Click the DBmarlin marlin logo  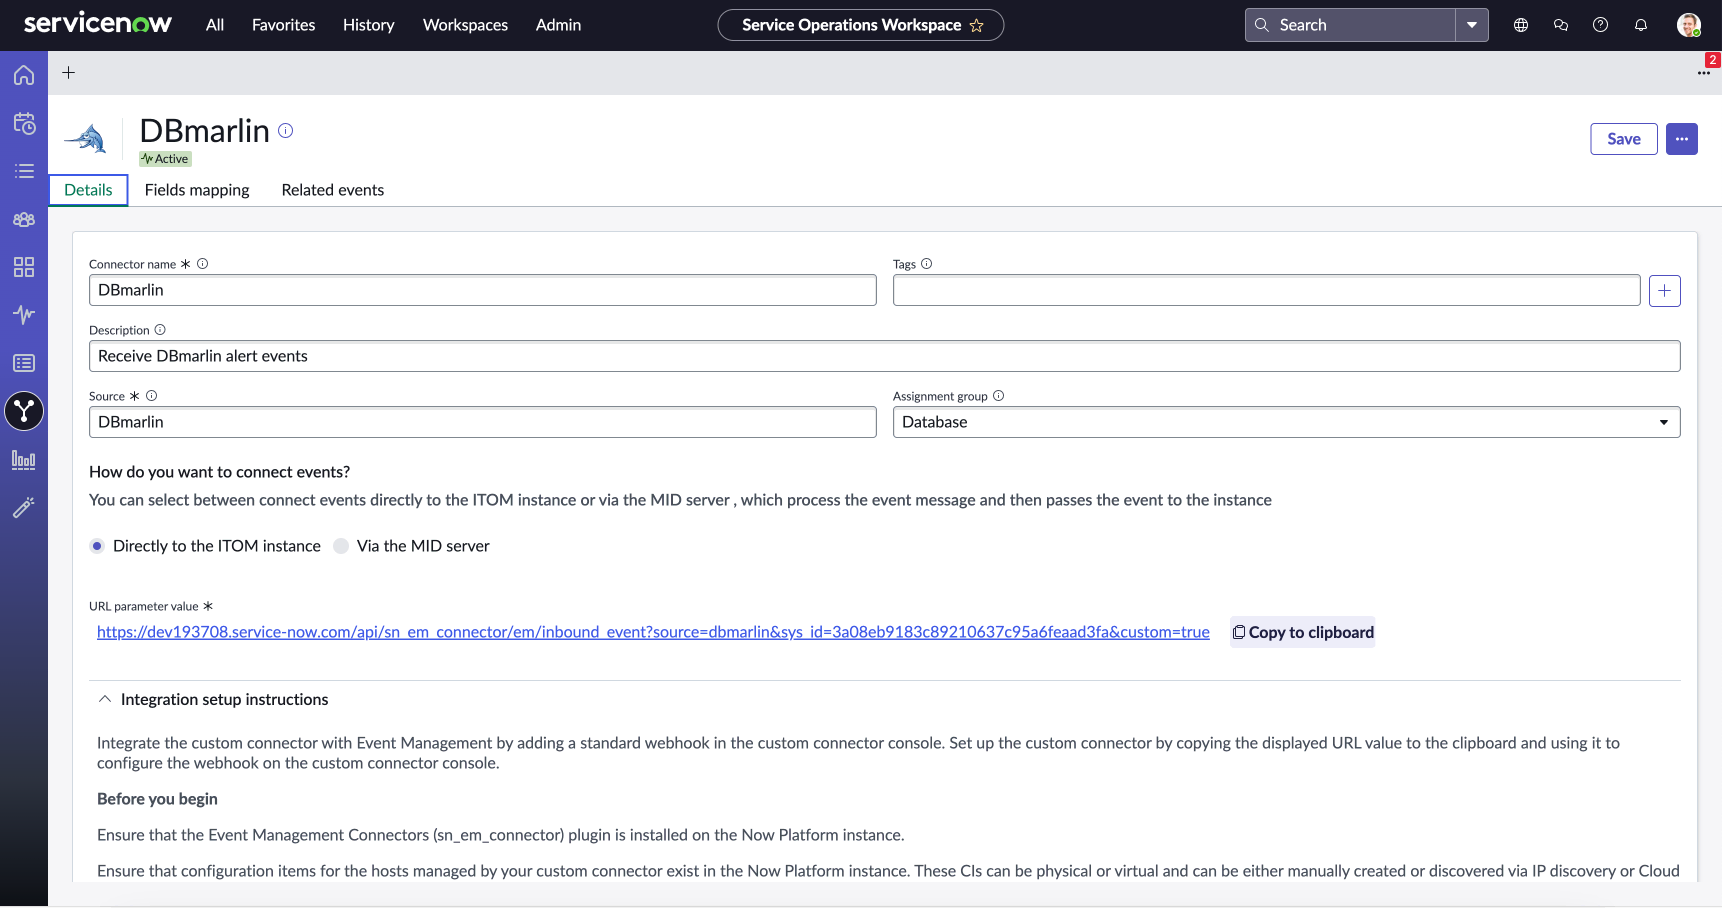coord(86,138)
